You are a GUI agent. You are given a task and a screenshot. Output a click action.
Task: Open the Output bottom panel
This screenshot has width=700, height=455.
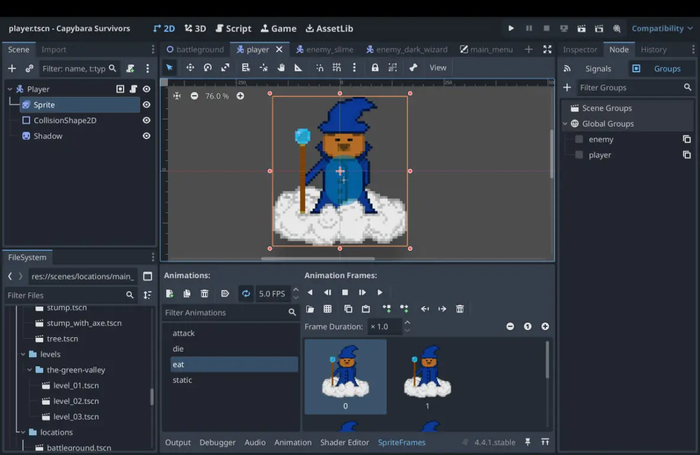[178, 442]
